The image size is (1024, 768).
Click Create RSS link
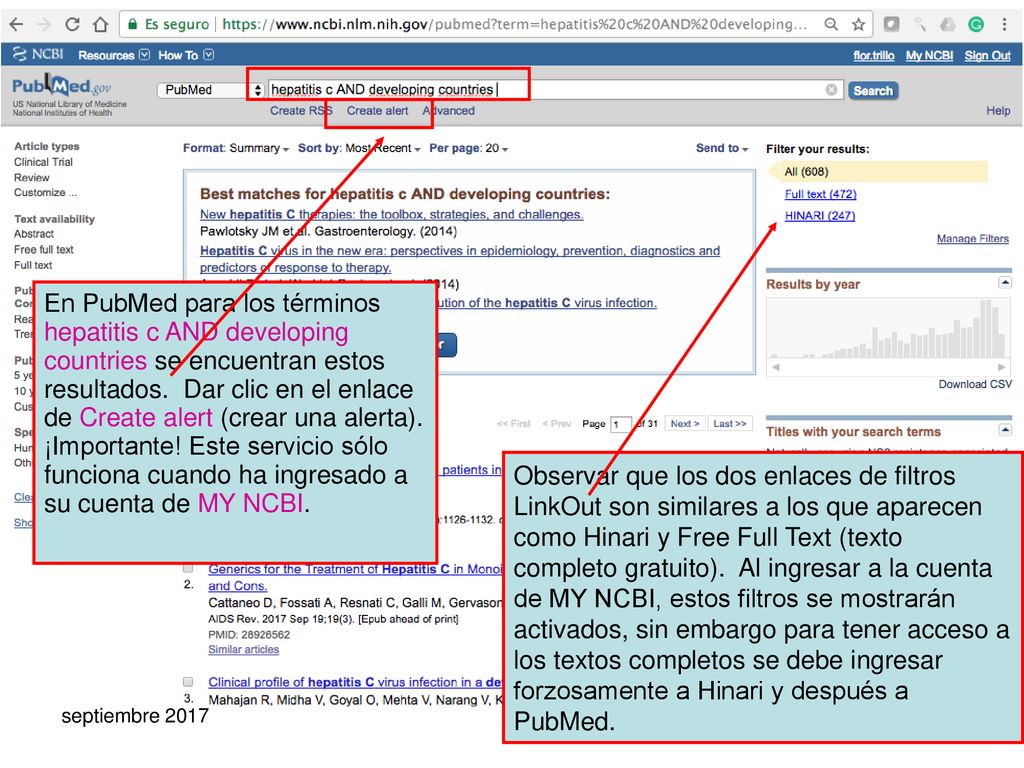(x=301, y=110)
